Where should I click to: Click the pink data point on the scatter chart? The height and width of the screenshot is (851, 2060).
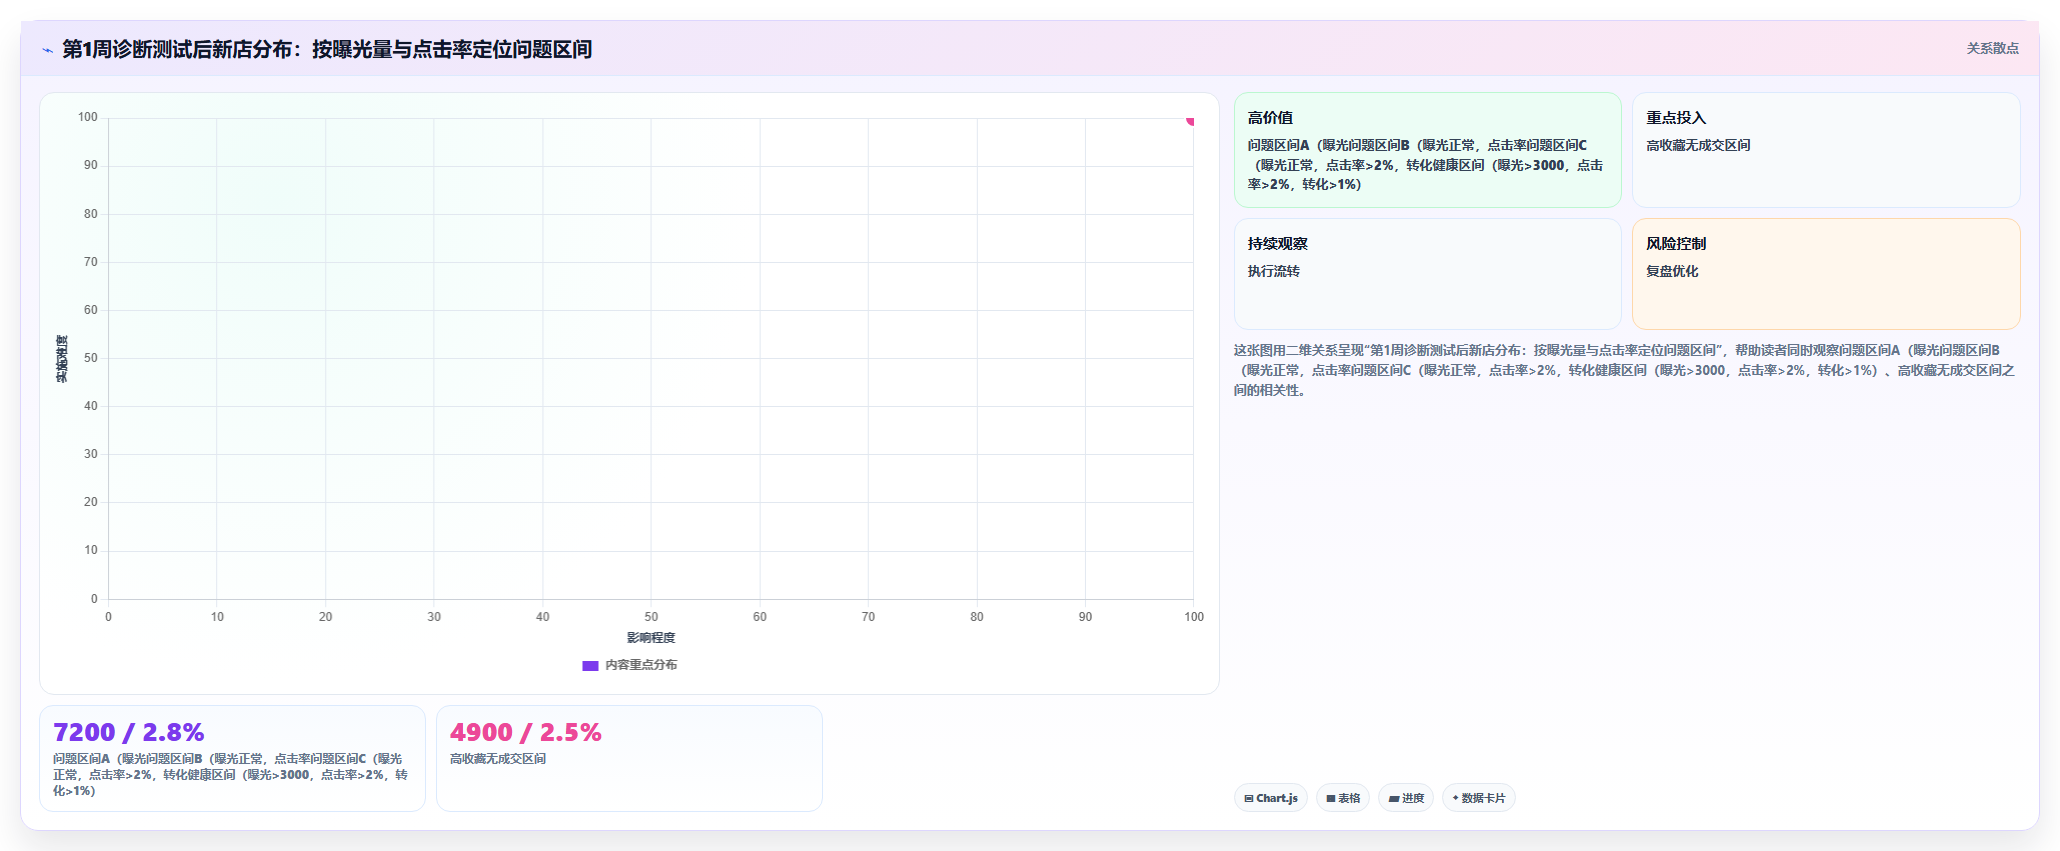point(1190,120)
